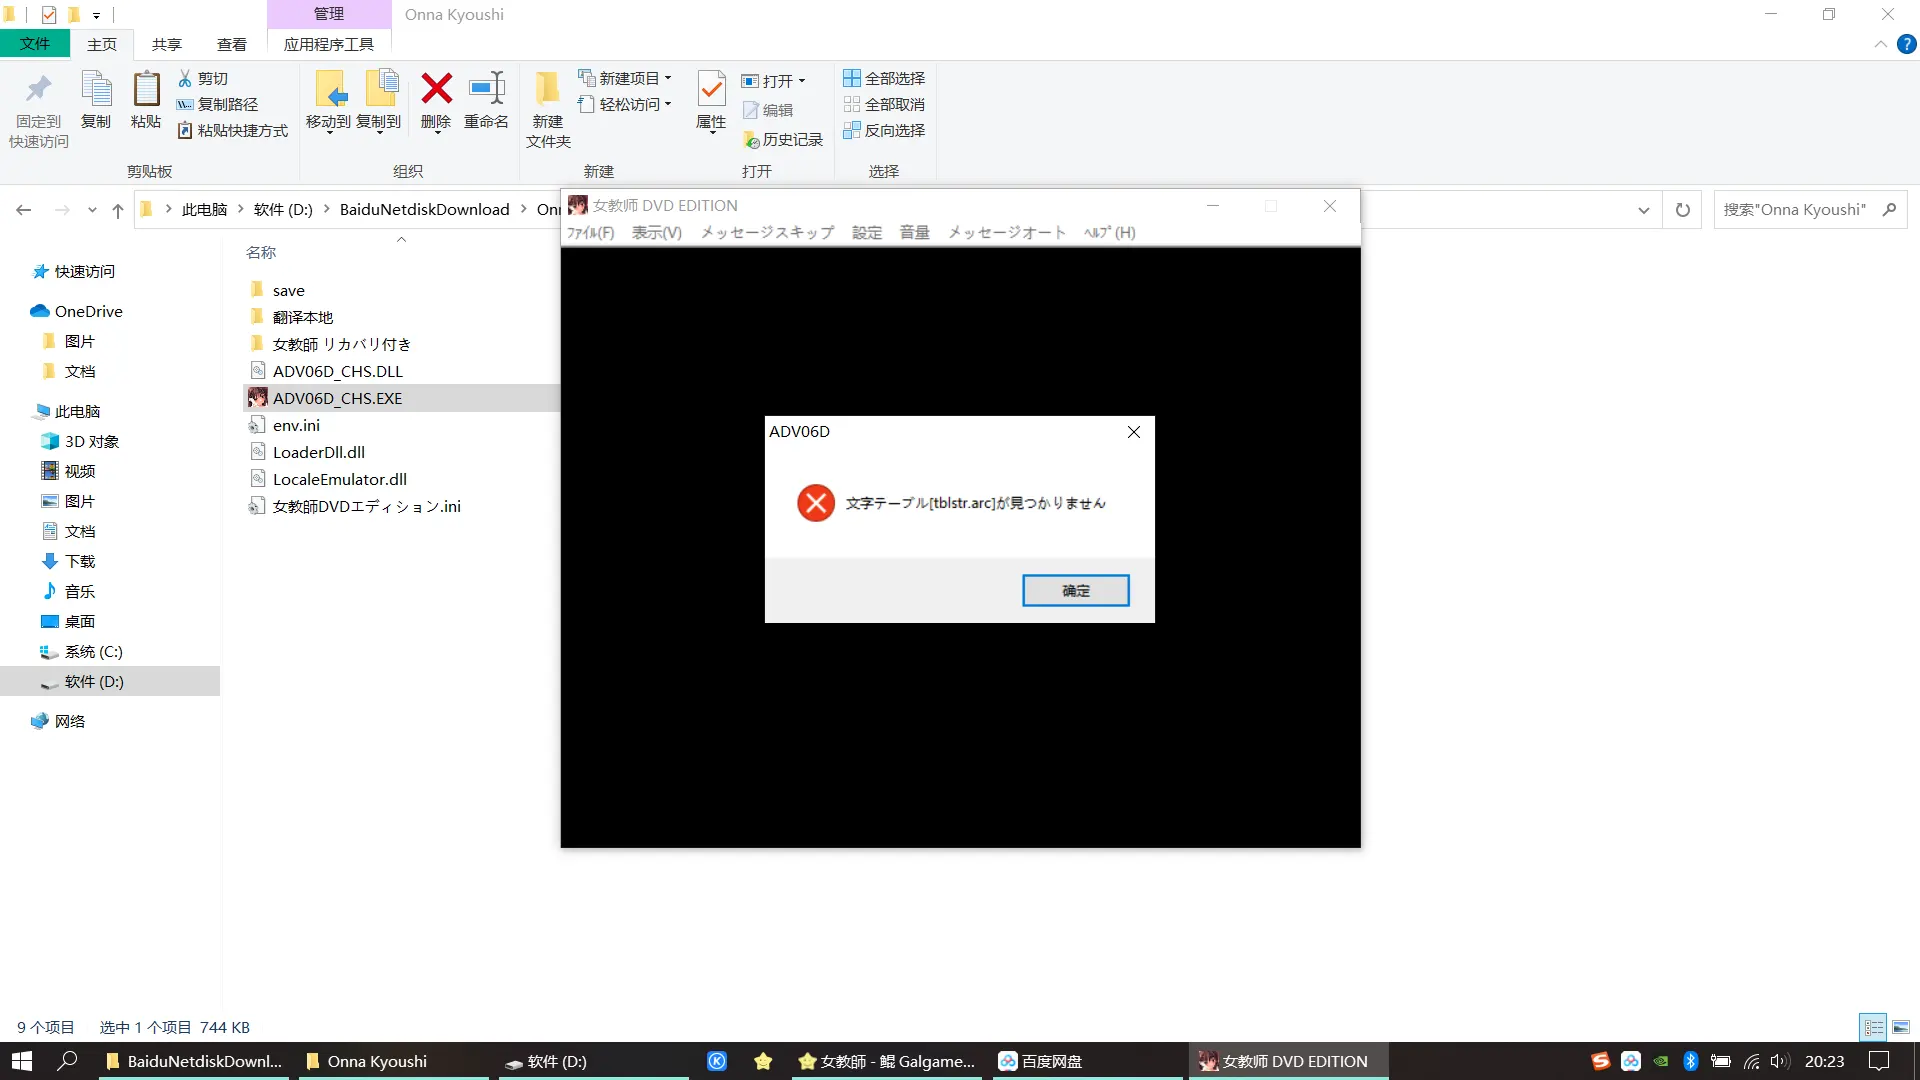The image size is (1920, 1080).
Task: Open the File (文件) ribbon tab
Action: (35, 44)
